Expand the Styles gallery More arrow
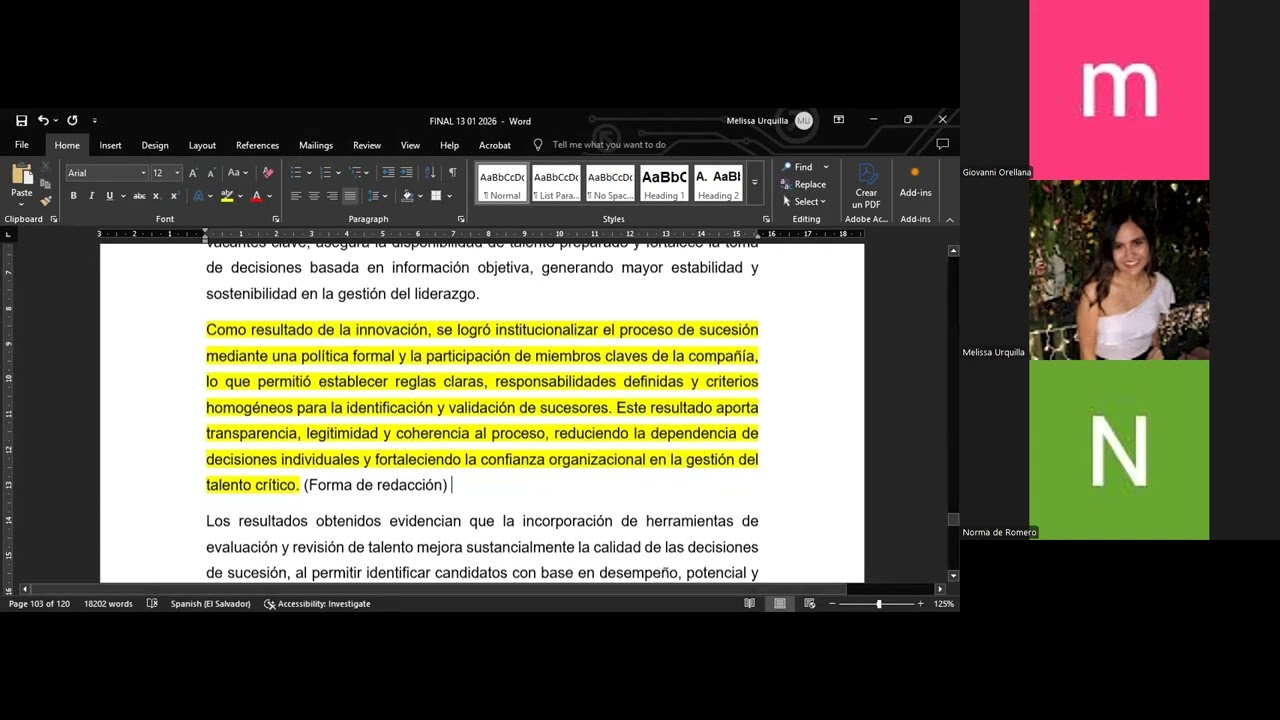 [755, 182]
